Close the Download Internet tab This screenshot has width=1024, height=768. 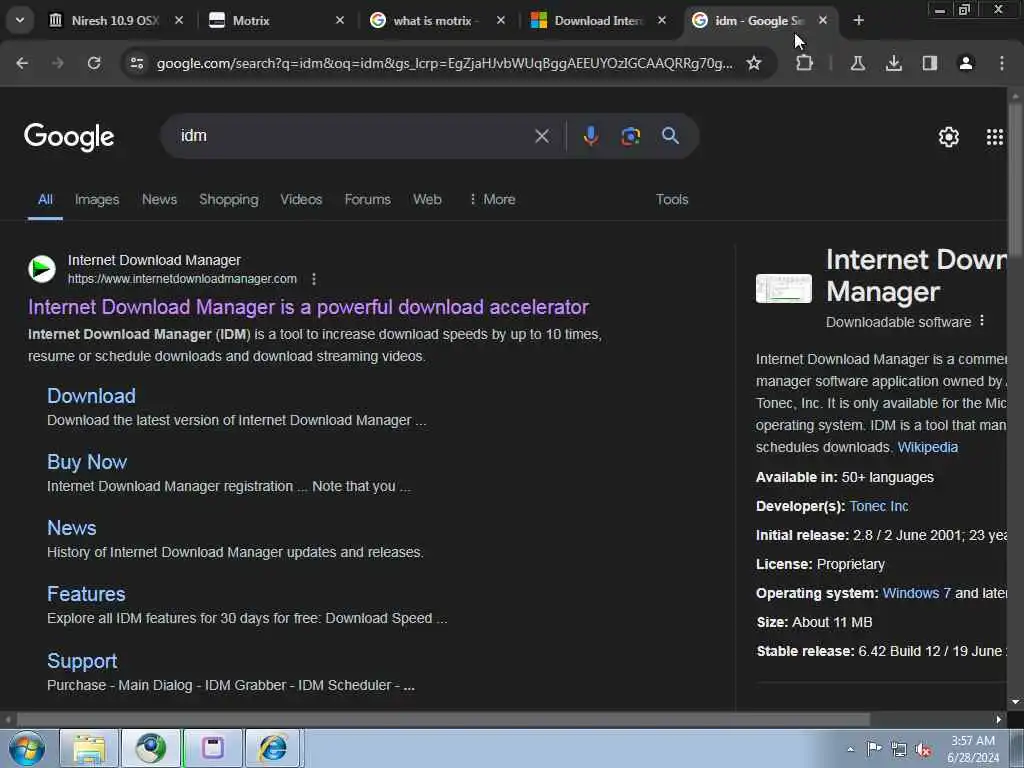click(x=662, y=21)
